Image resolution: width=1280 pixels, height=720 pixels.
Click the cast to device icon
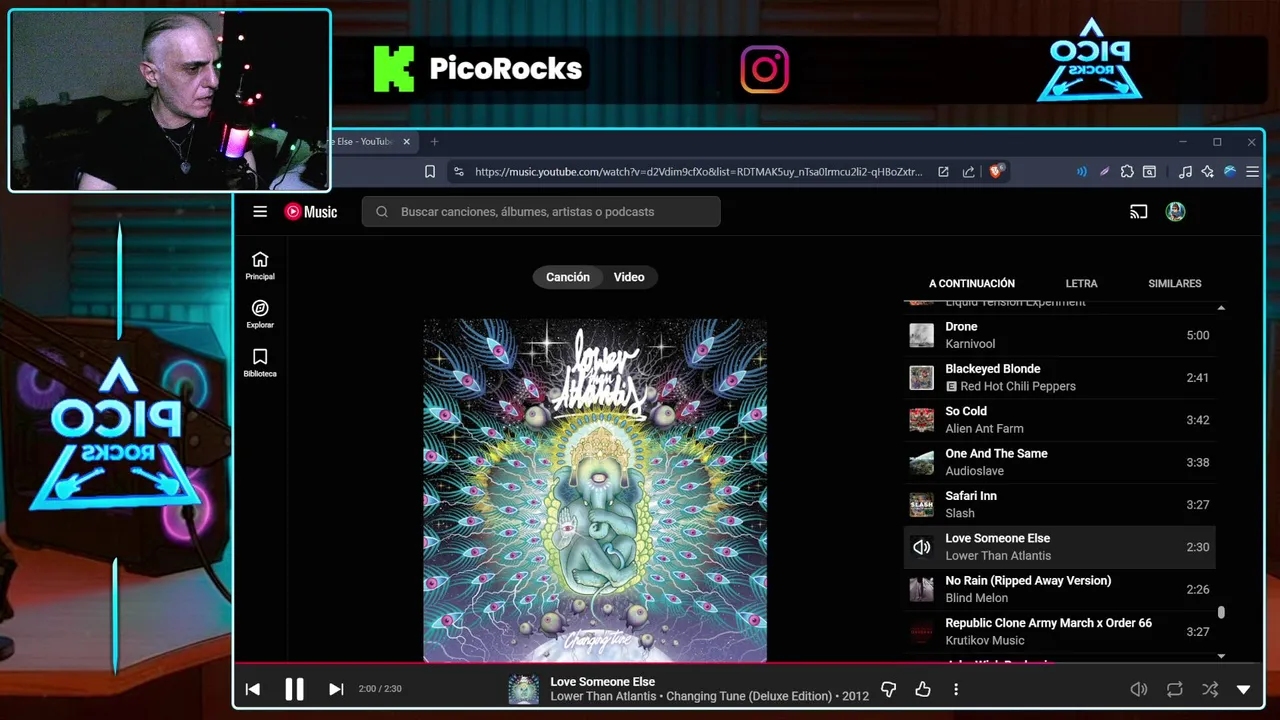[1138, 212]
